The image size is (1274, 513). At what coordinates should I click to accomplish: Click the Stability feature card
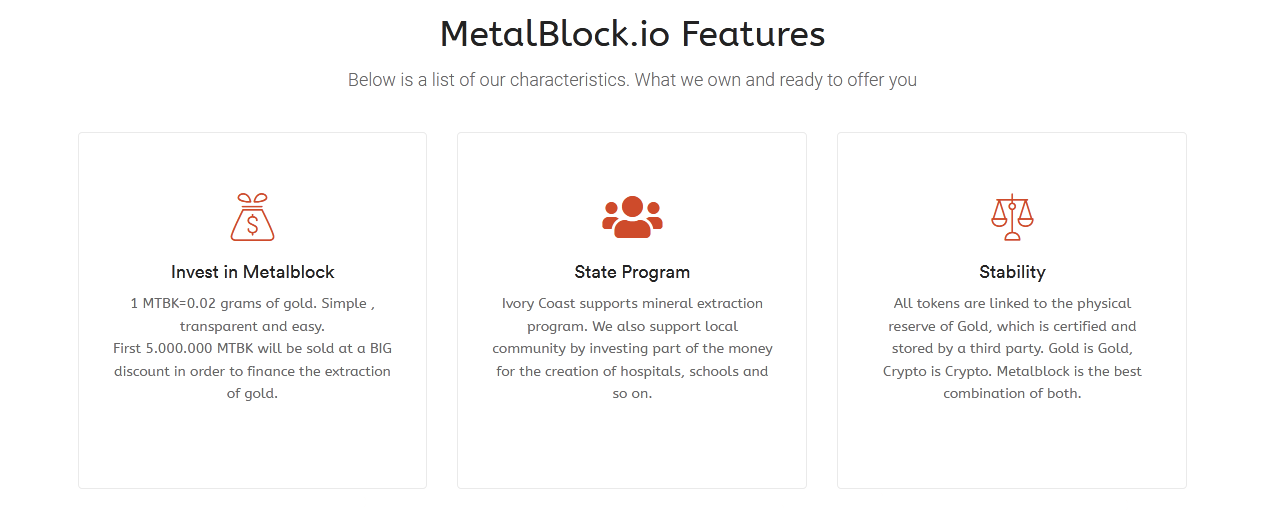(x=1012, y=310)
